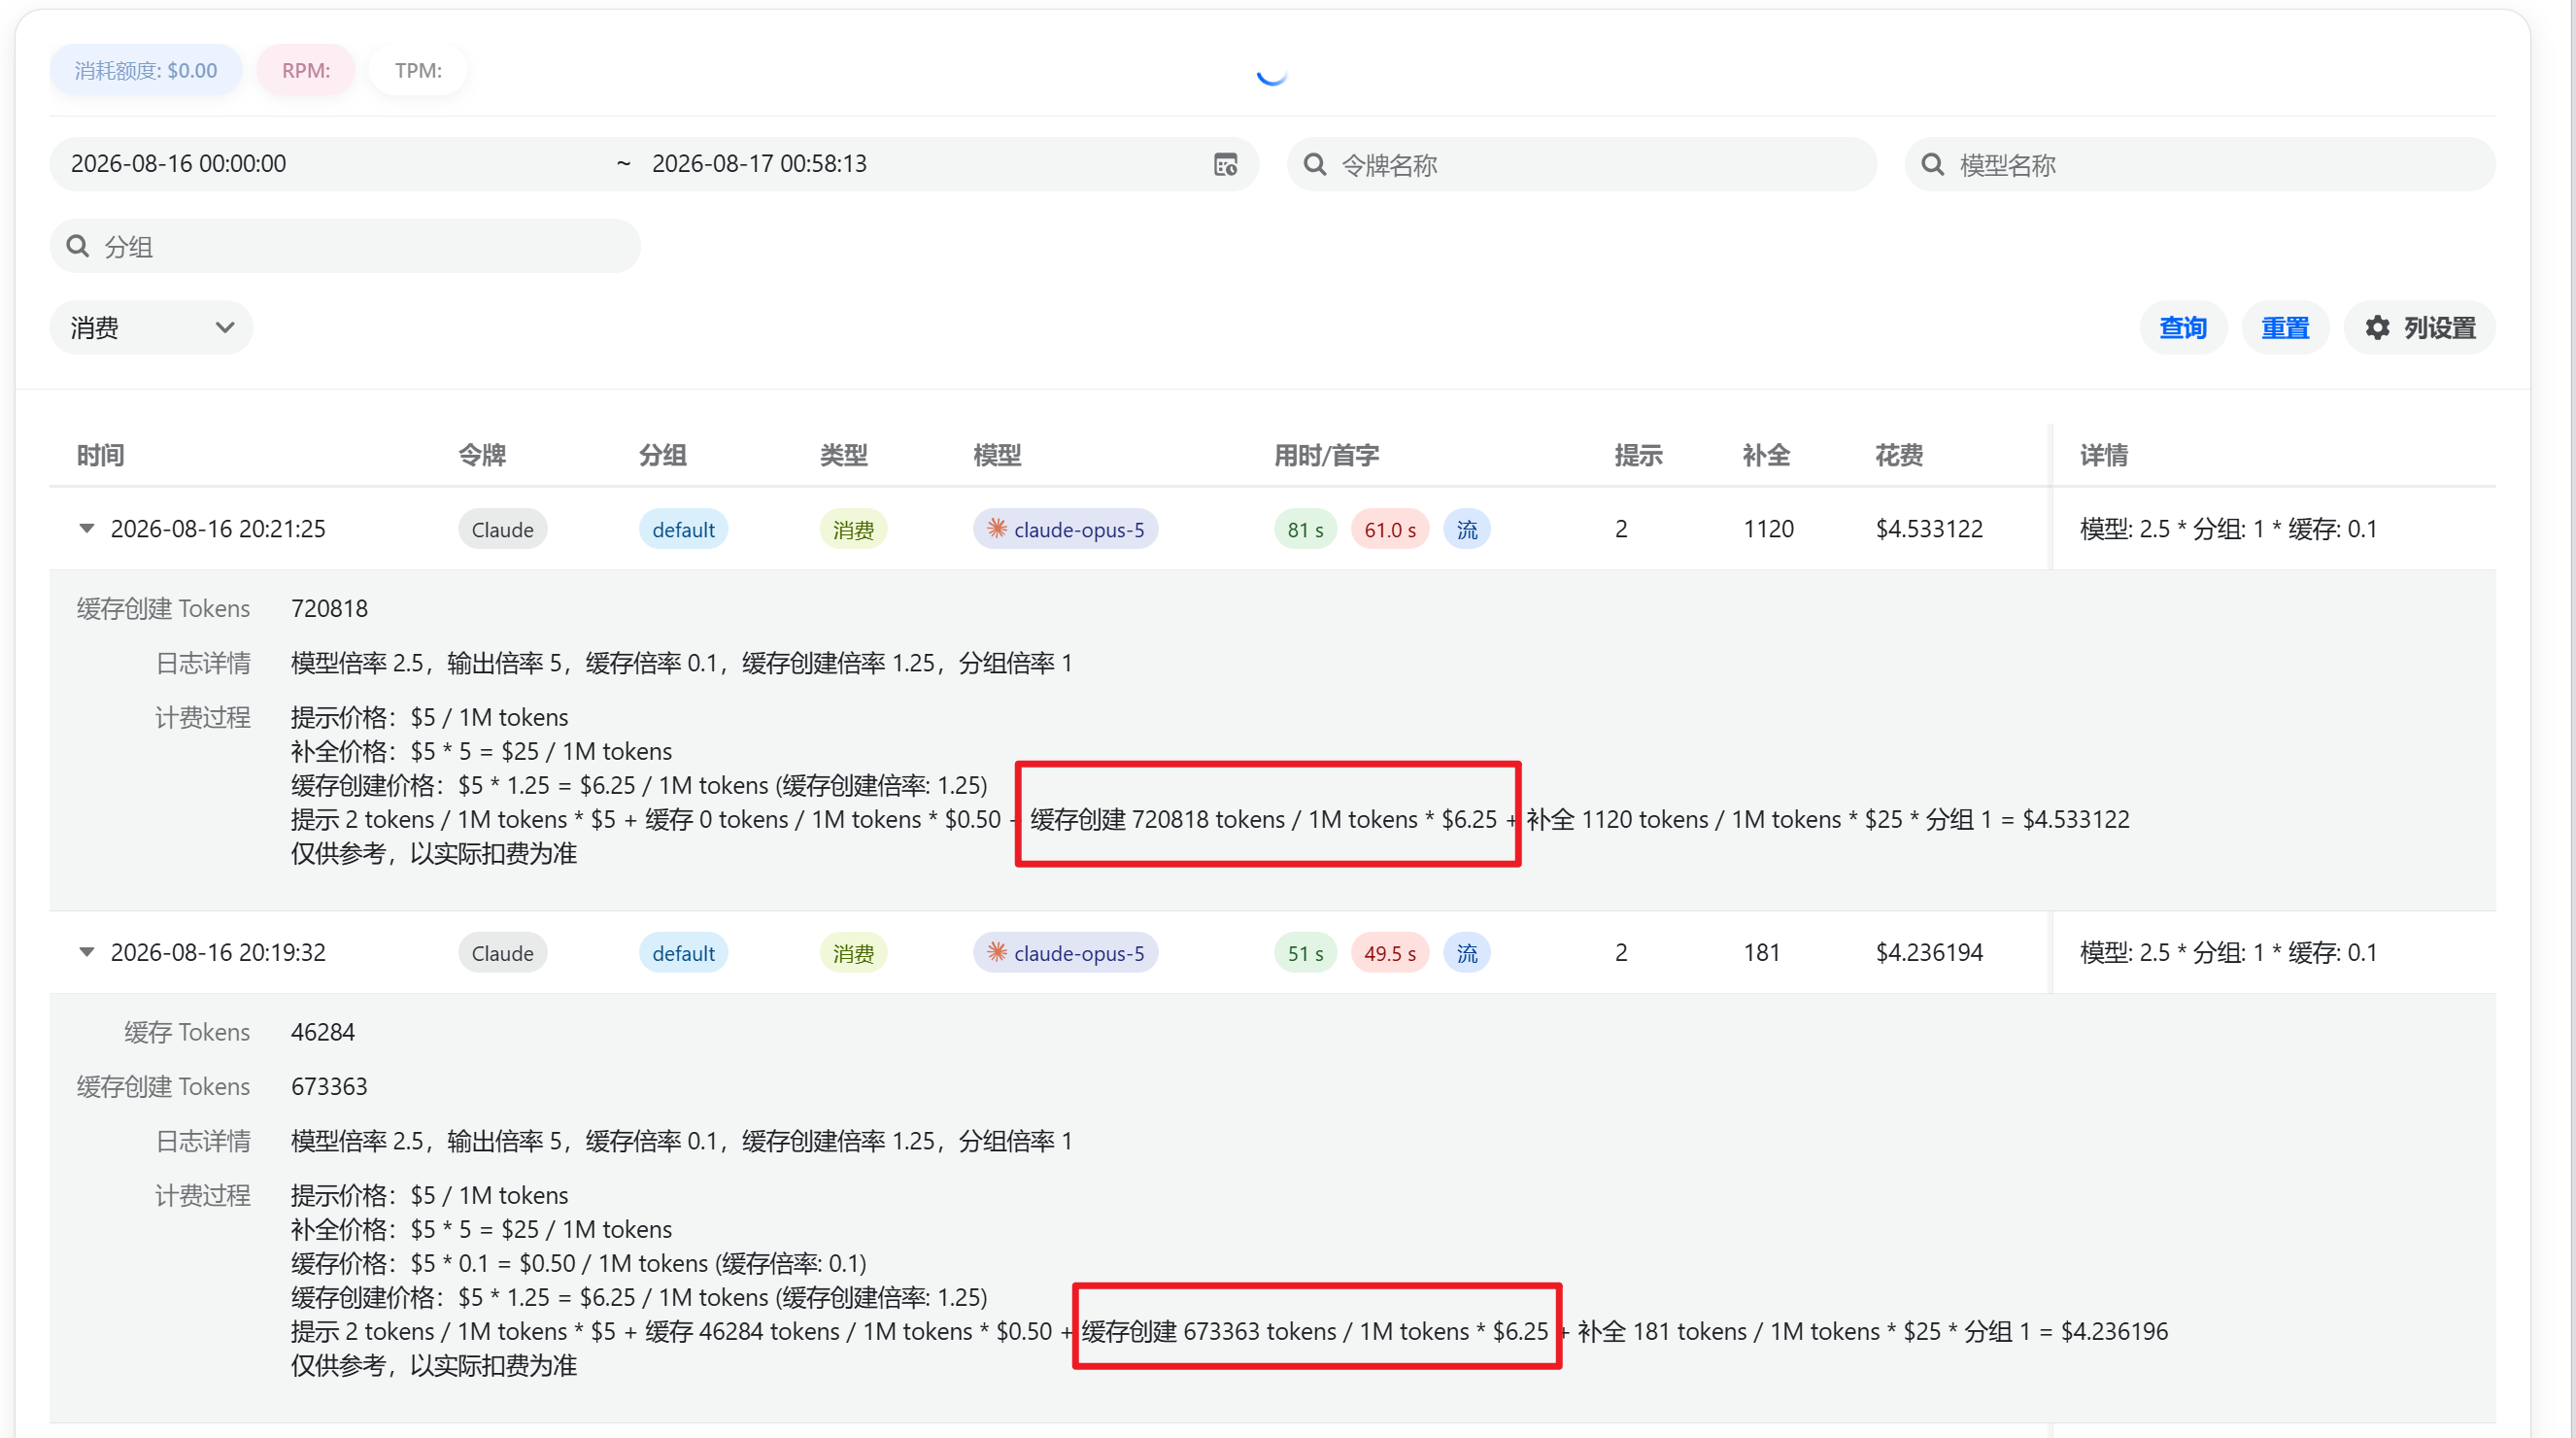Viewport: 2576px width, 1438px height.
Task: Collapse the 2026-08-16 20:21:25 log row
Action: (x=87, y=529)
